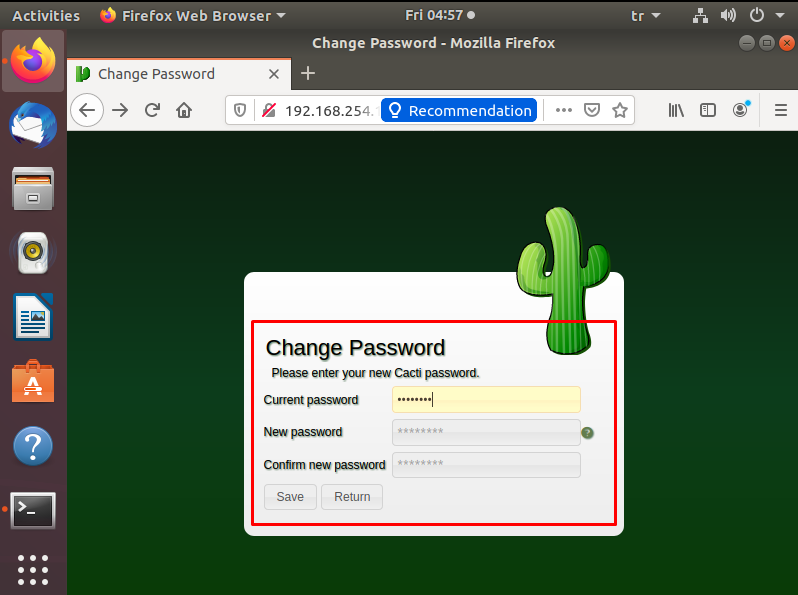Click the New password field
This screenshot has width=798, height=595.
(486, 432)
